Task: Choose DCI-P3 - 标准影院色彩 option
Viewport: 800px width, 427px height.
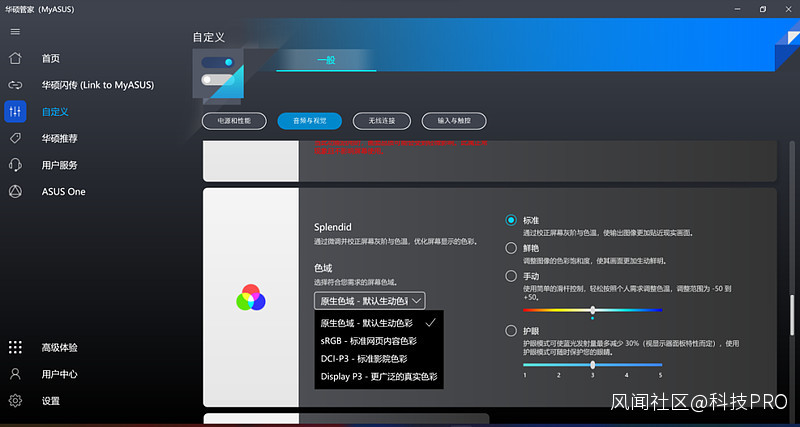Action: [x=379, y=359]
